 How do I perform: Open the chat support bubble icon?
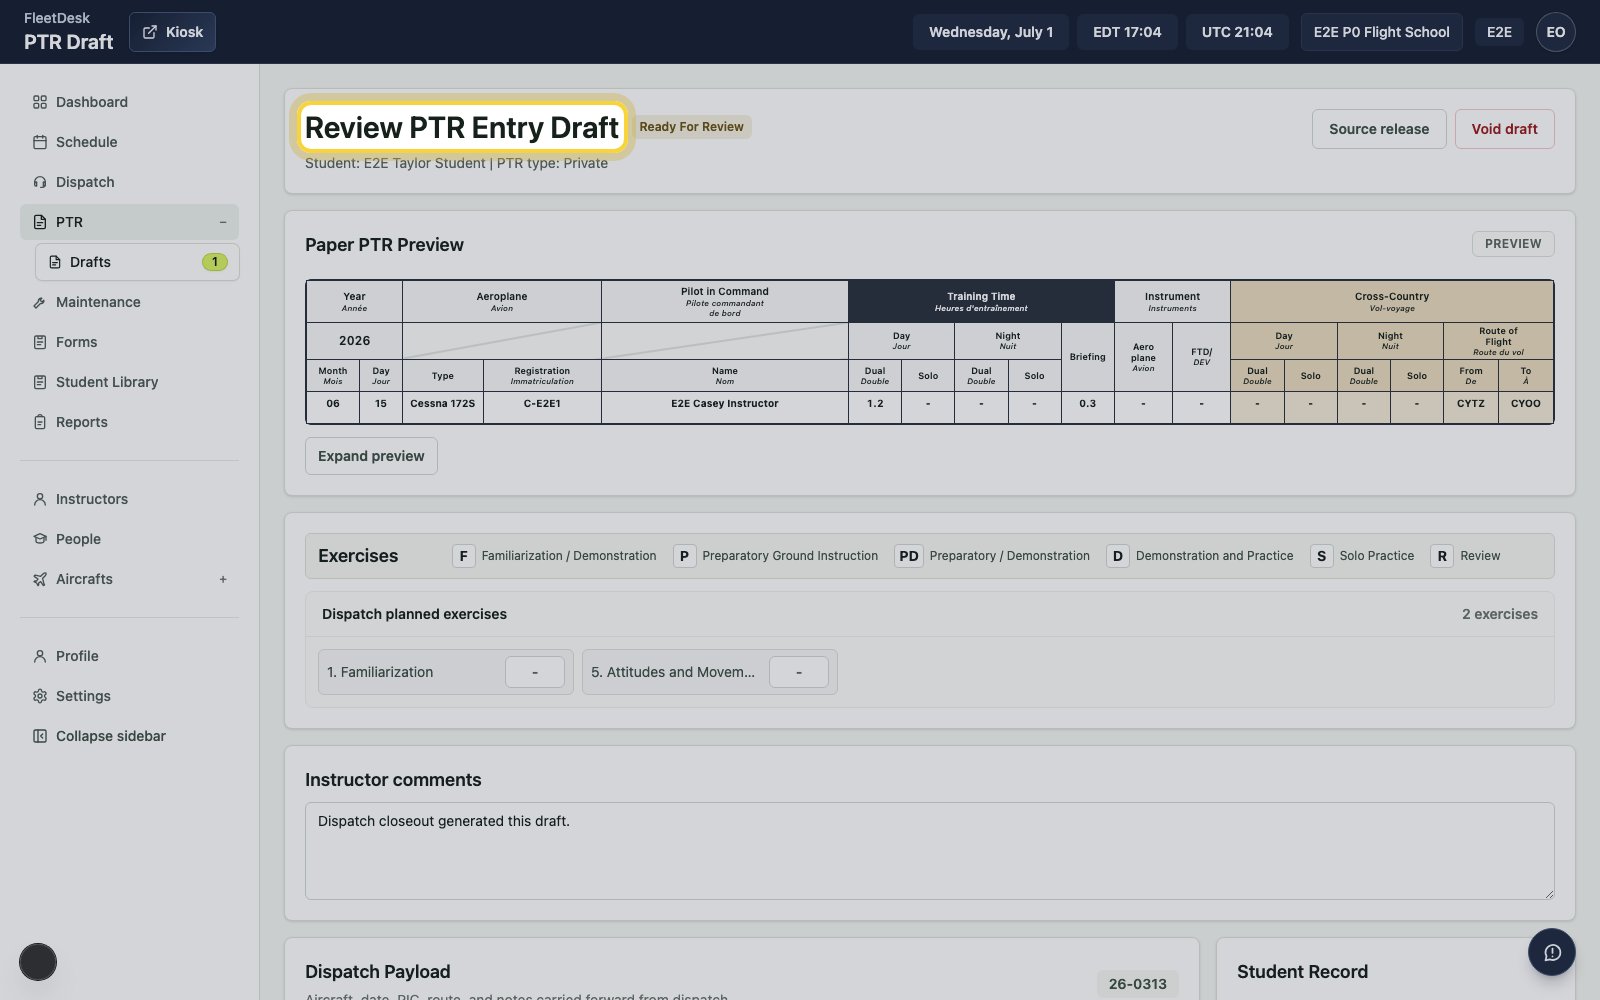[x=1552, y=952]
